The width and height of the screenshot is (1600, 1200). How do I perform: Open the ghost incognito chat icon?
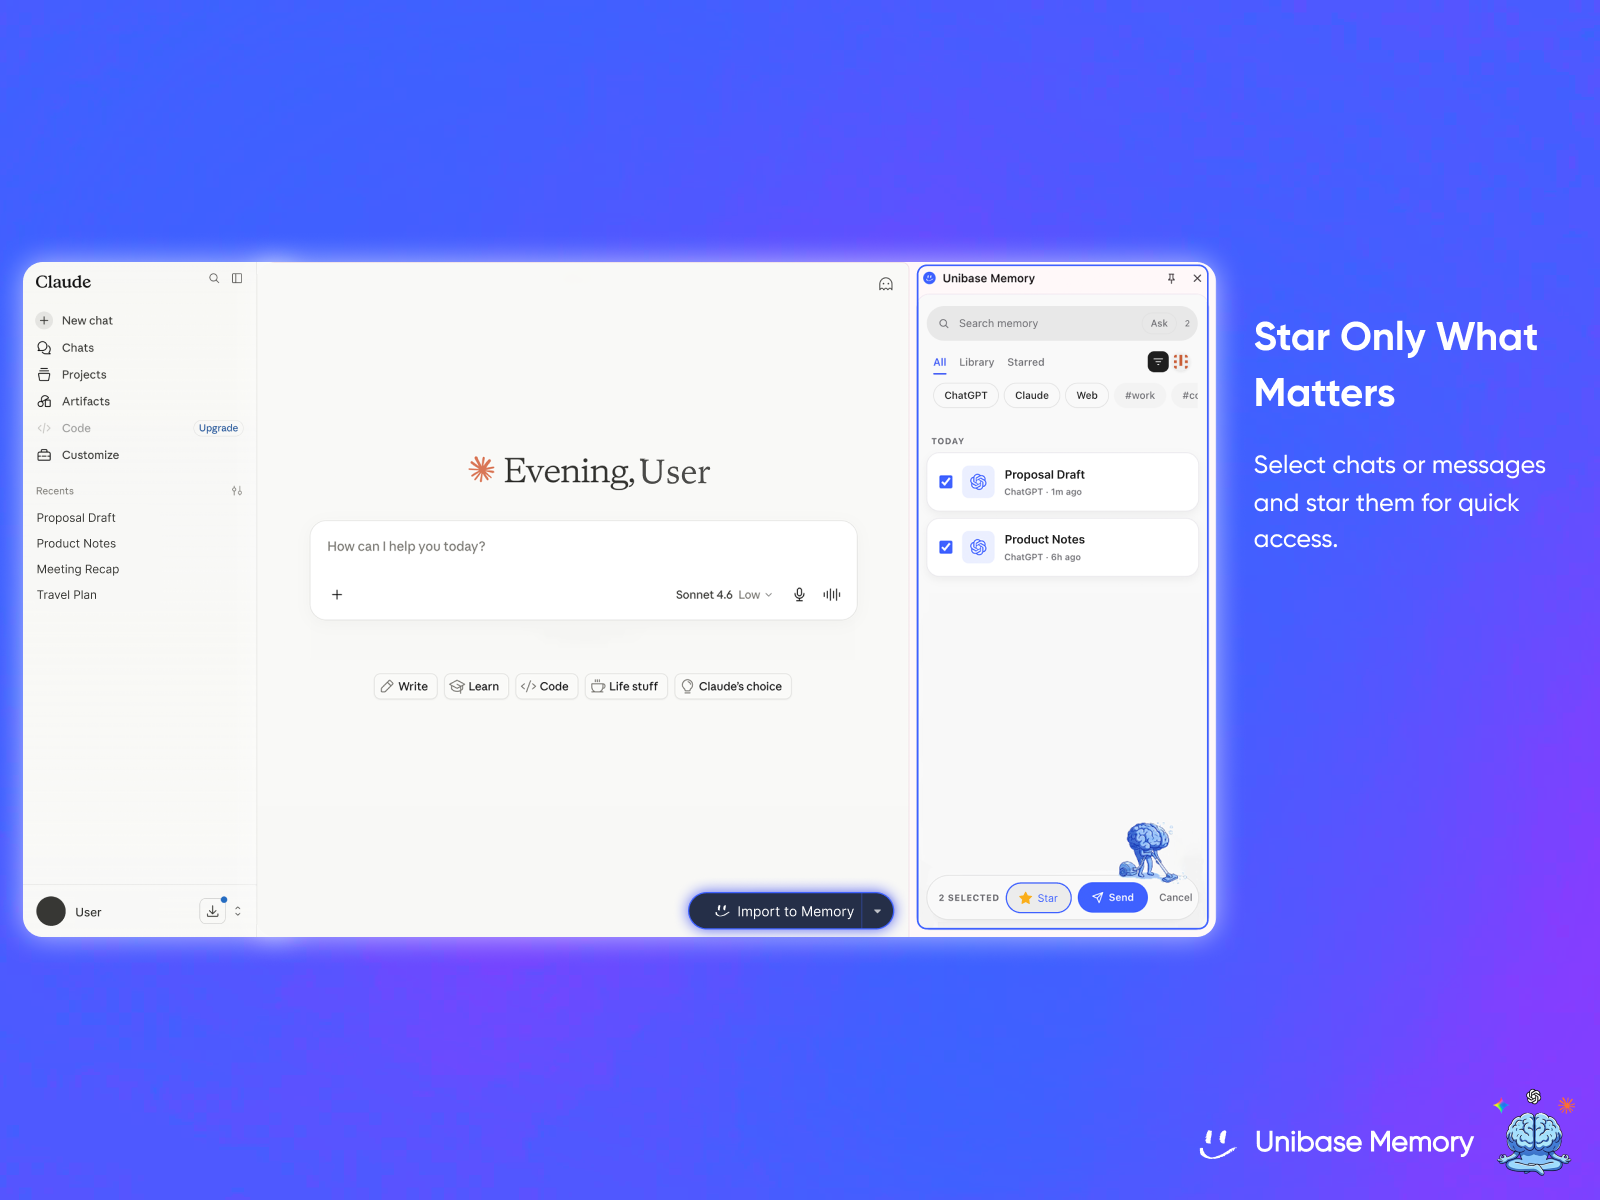click(886, 284)
